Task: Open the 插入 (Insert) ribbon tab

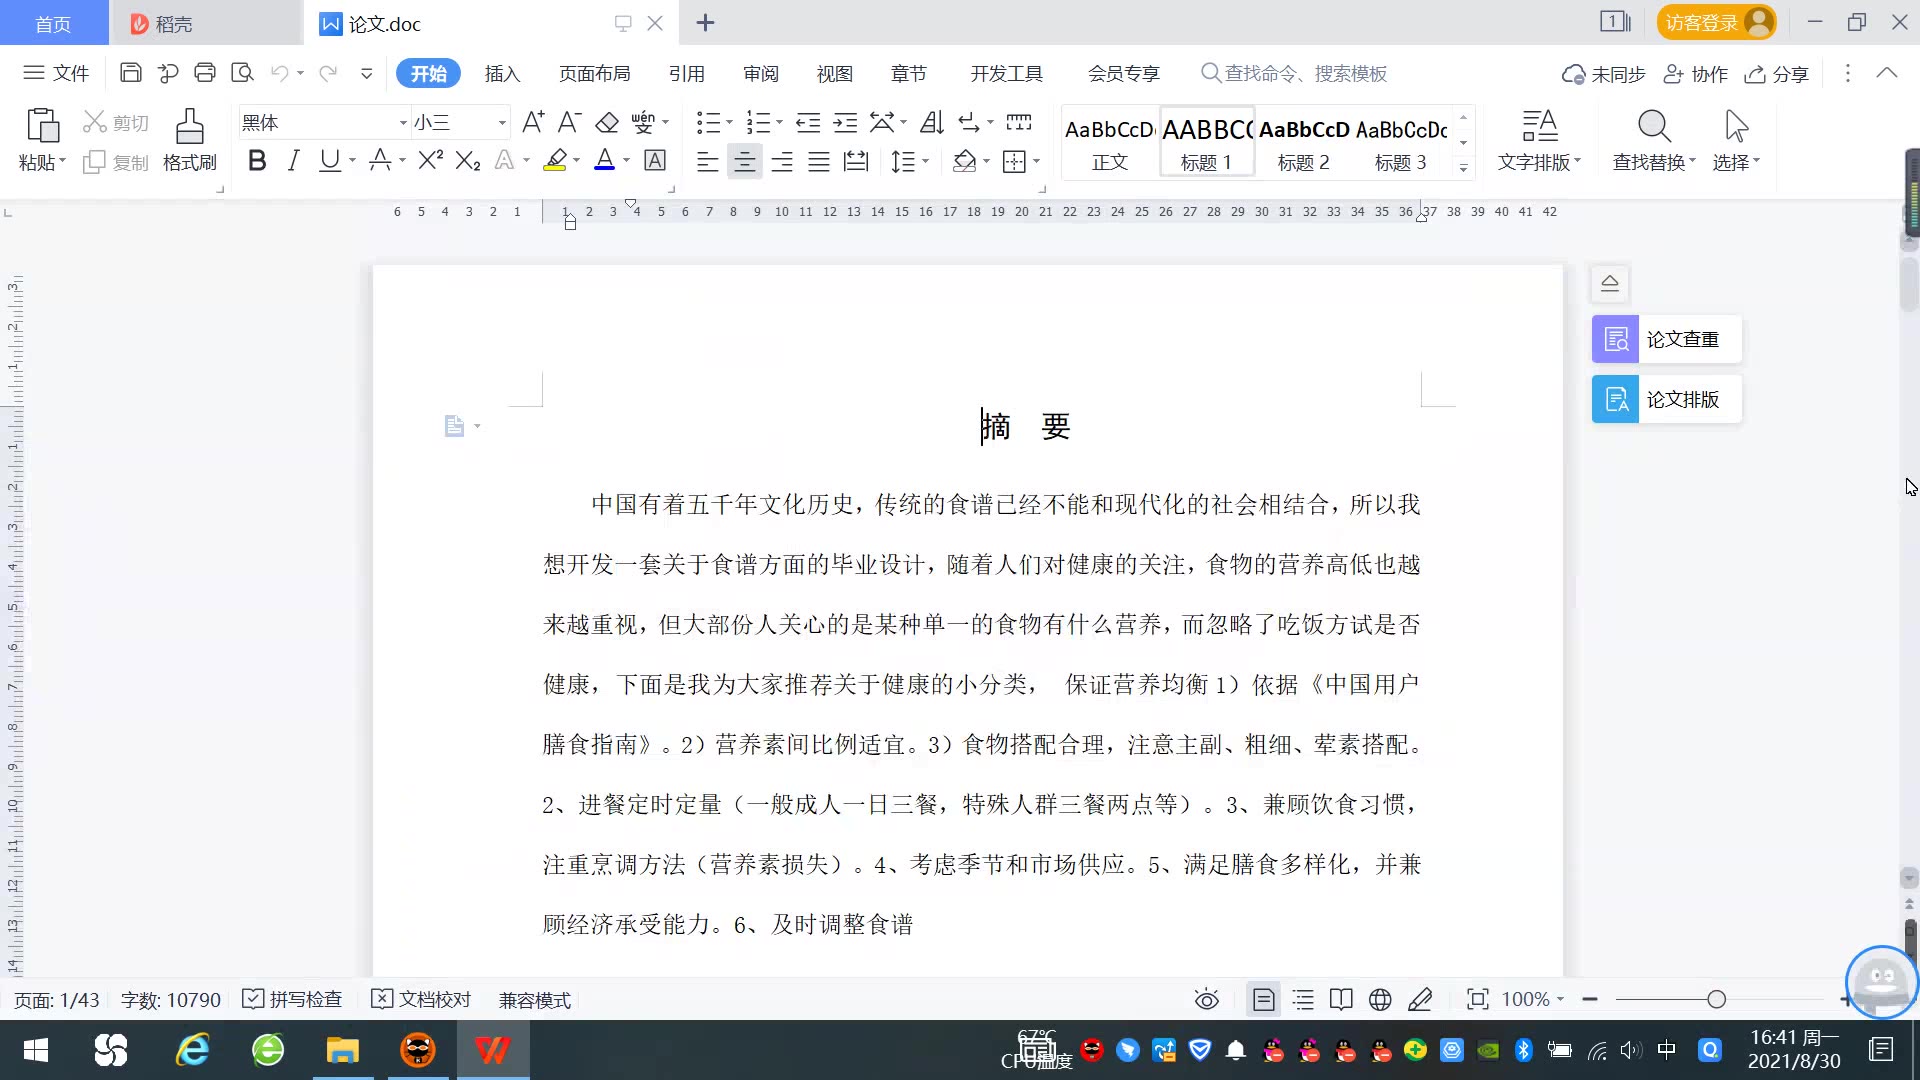Action: [x=502, y=74]
